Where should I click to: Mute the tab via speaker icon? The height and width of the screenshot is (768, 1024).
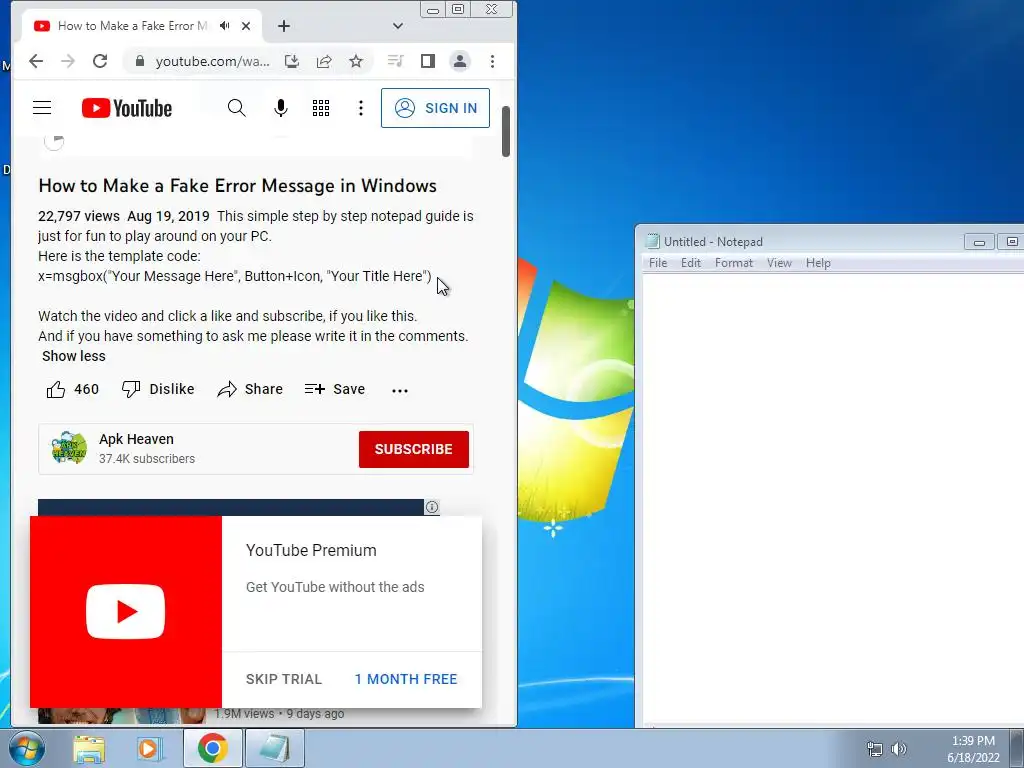(x=225, y=25)
